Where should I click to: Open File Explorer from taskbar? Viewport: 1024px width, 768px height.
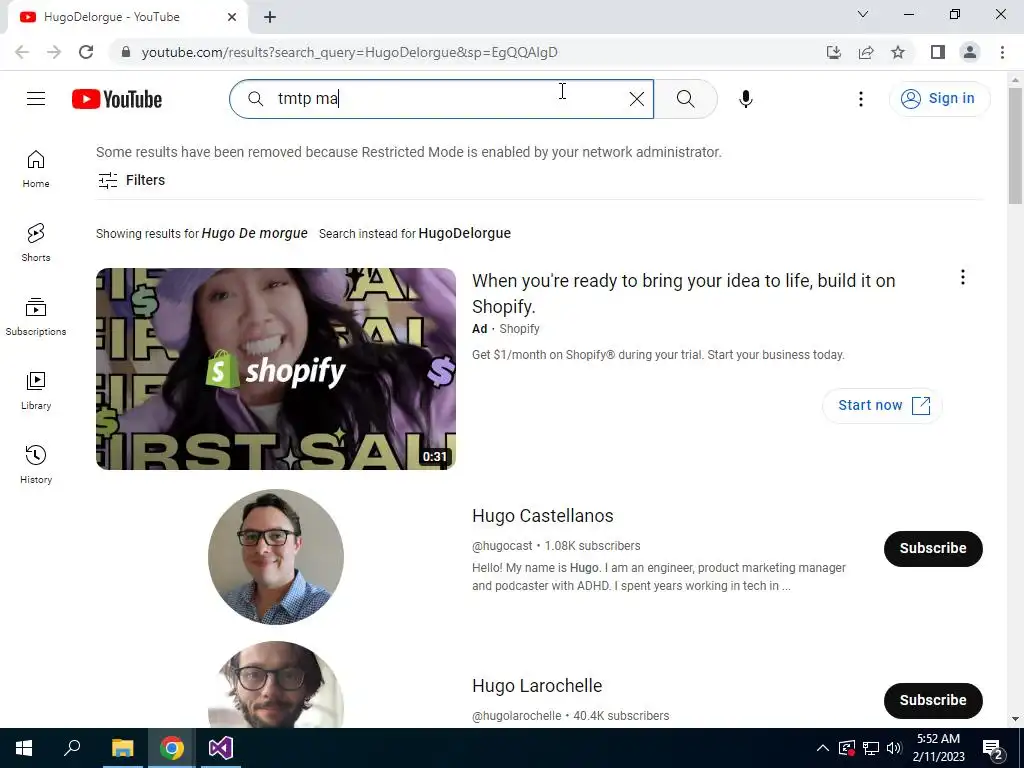(x=122, y=748)
